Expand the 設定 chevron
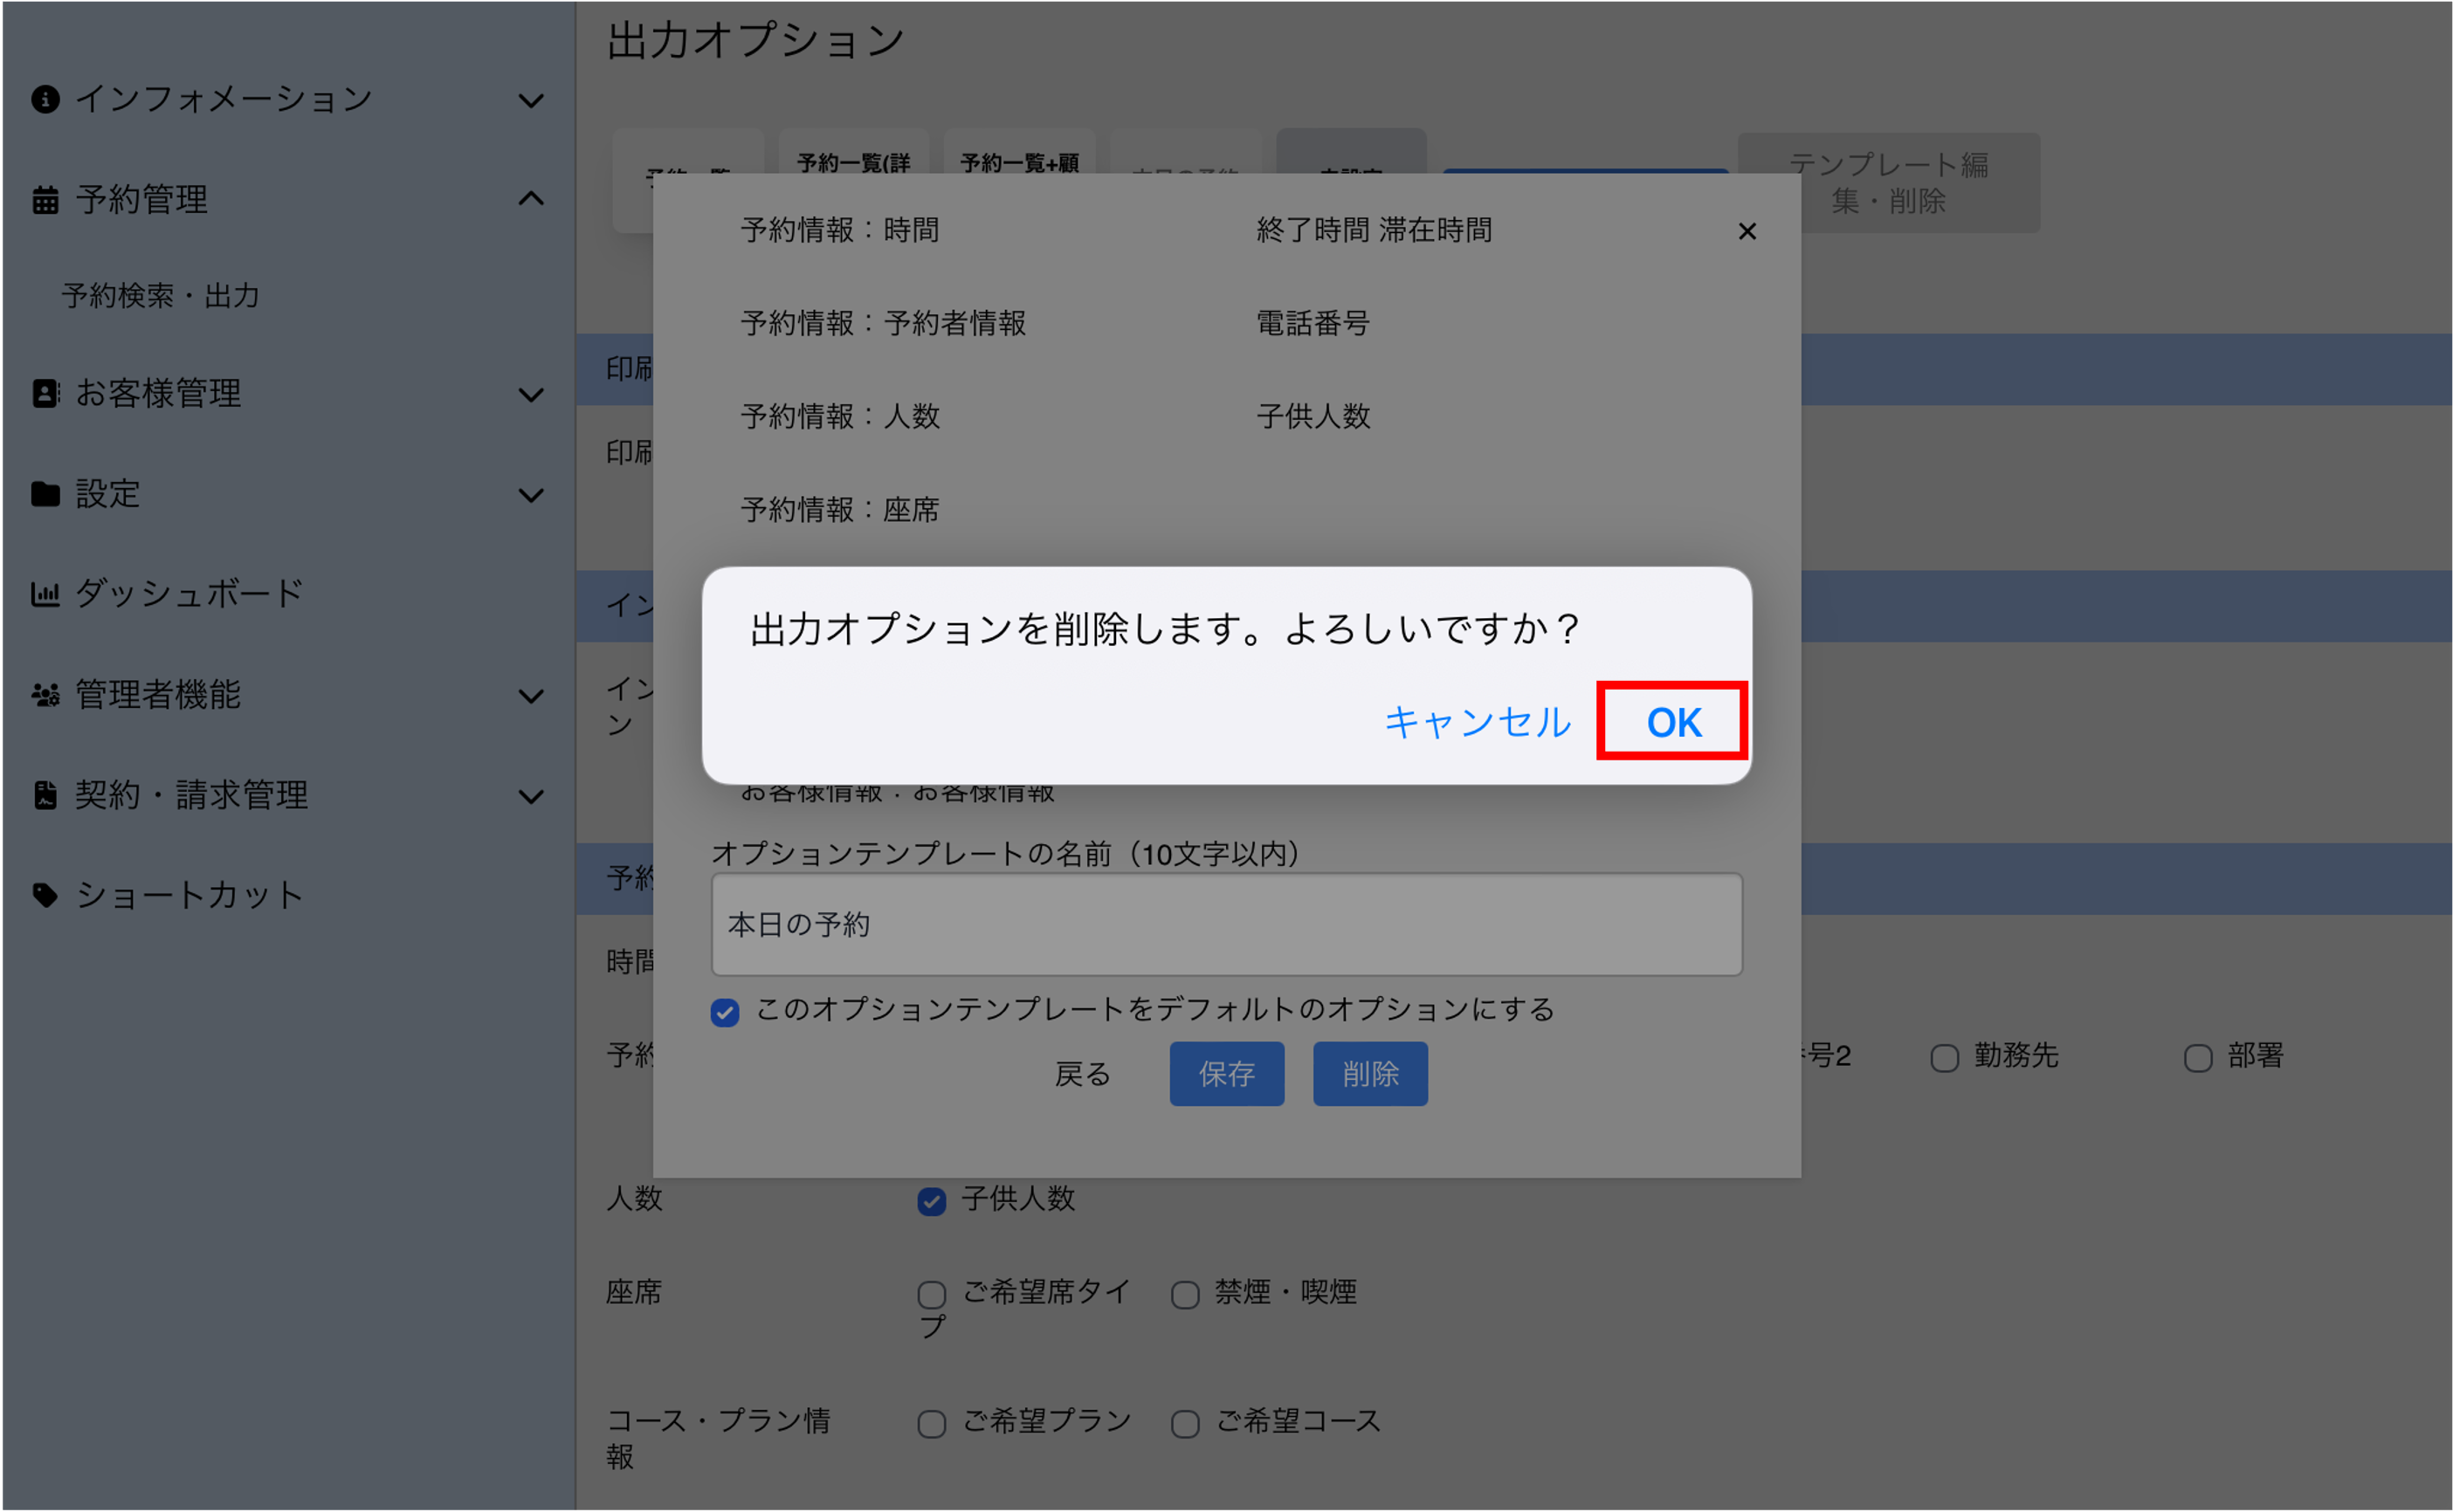The height and width of the screenshot is (1512, 2453). coord(531,495)
